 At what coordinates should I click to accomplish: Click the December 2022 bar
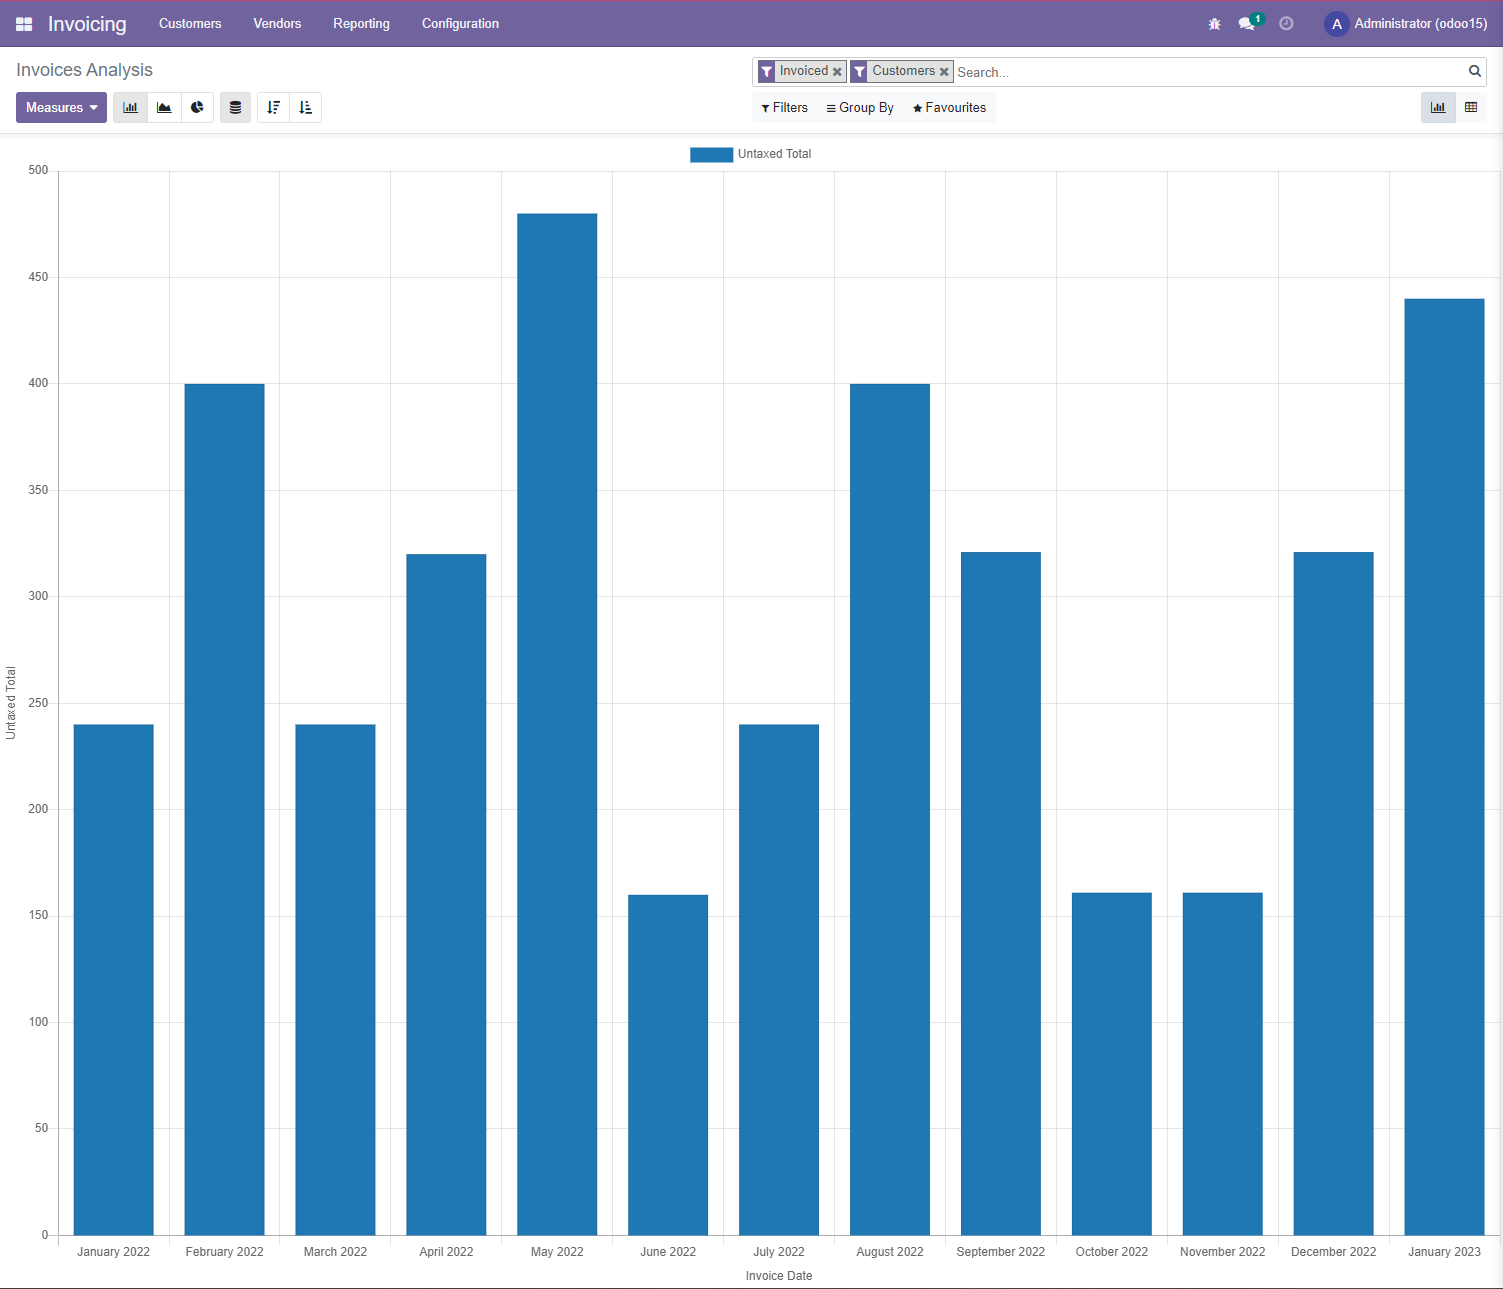1334,894
